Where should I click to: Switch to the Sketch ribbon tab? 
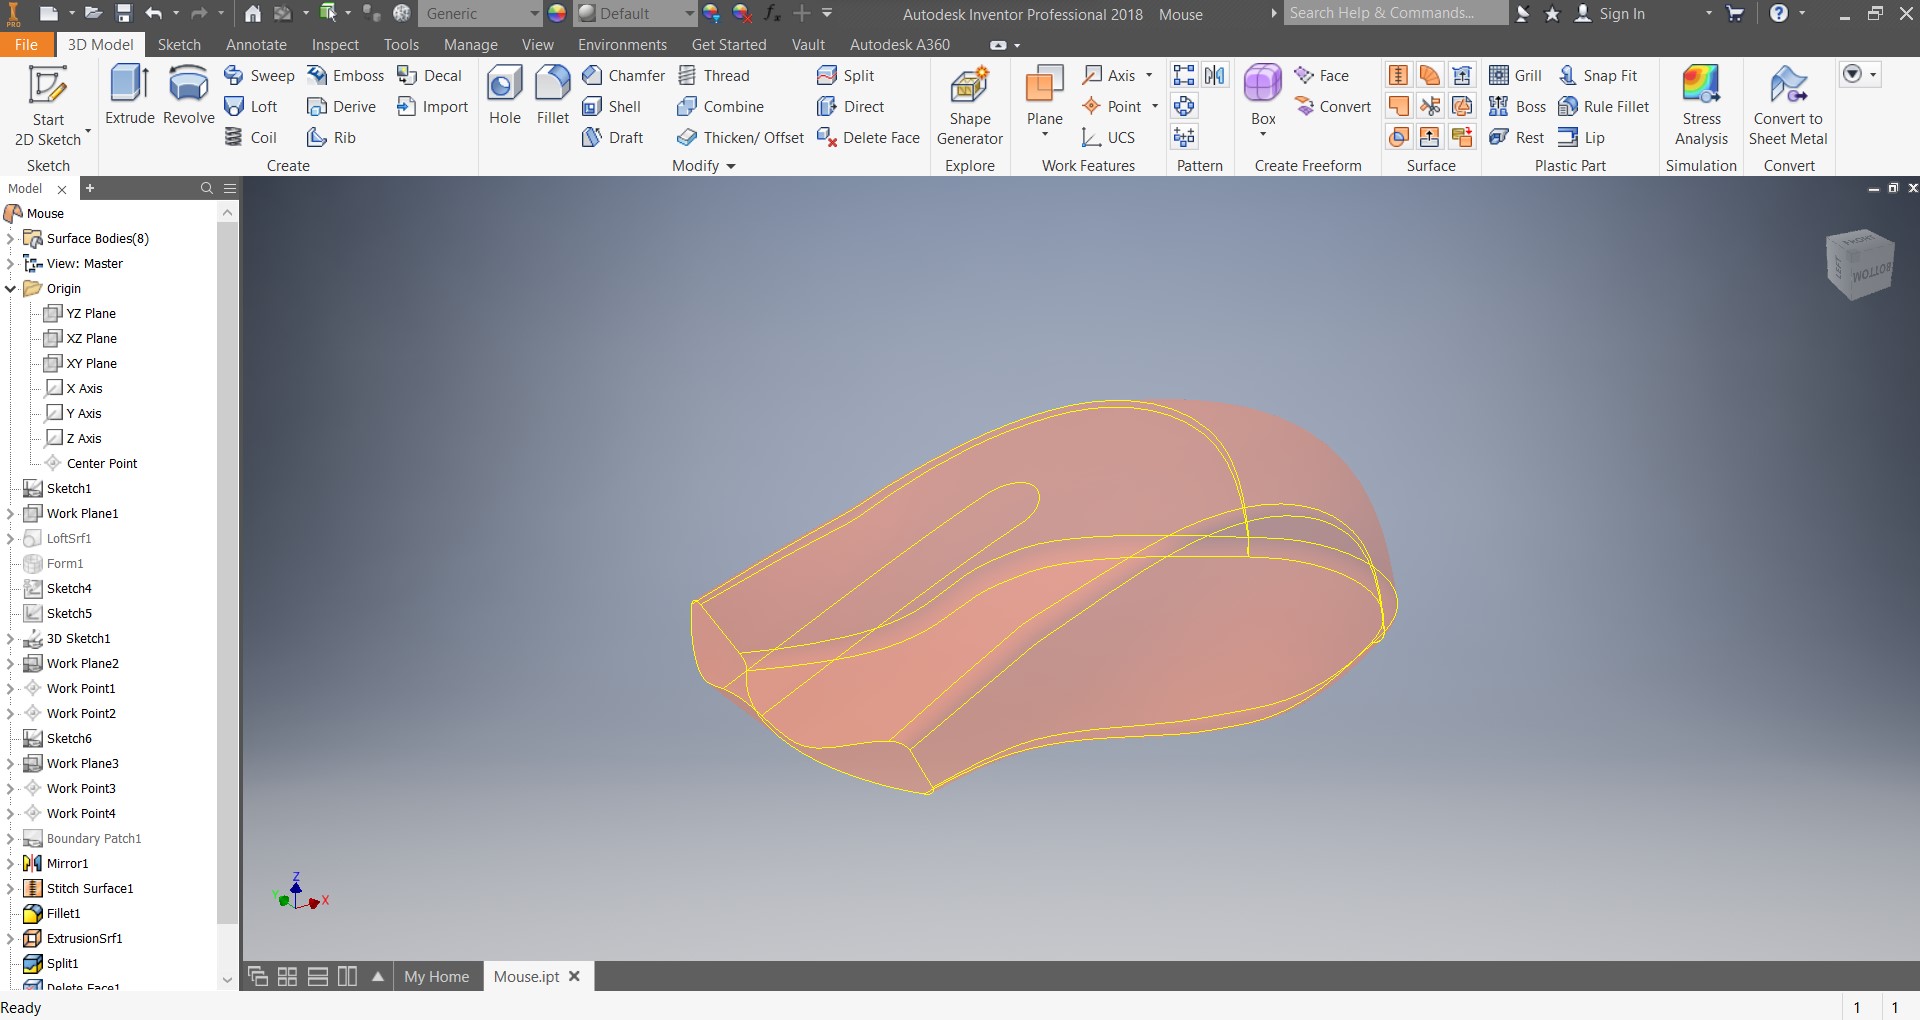[179, 45]
